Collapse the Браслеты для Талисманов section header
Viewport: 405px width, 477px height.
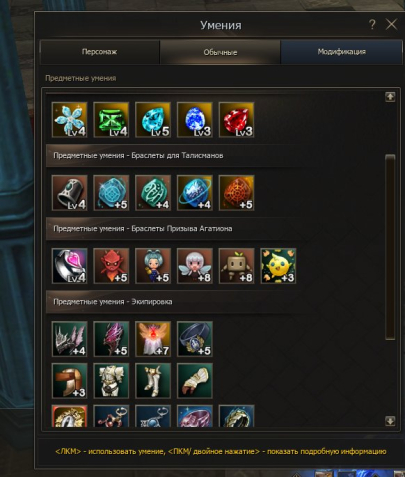177,156
